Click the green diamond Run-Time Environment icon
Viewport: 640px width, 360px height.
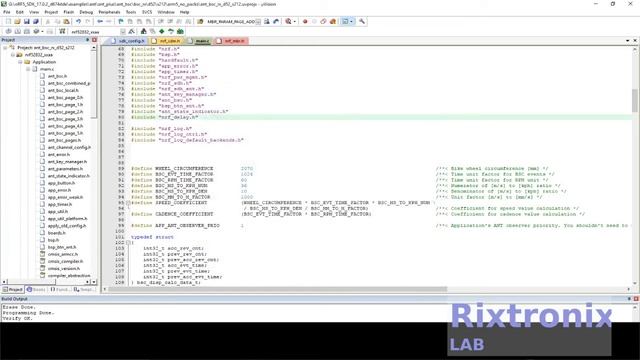[162, 31]
